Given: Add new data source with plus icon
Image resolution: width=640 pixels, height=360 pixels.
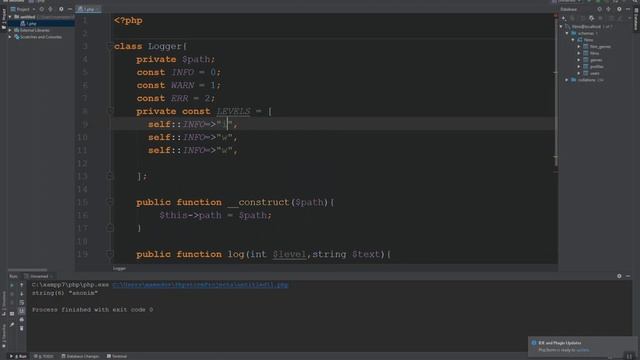Looking at the screenshot, I should point(564,18).
